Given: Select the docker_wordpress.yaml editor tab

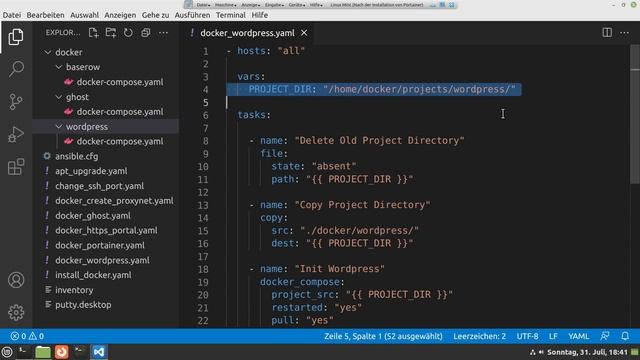Looking at the screenshot, I should [247, 33].
